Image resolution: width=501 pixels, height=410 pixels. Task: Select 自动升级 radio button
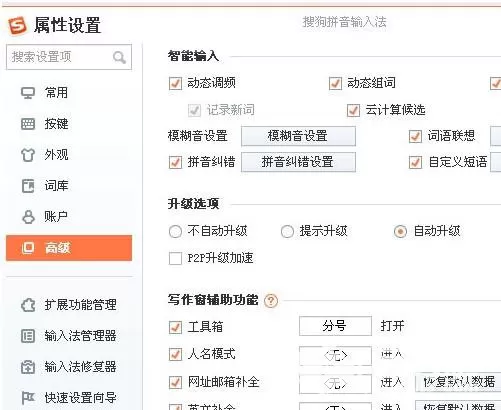pyautogui.click(x=400, y=231)
